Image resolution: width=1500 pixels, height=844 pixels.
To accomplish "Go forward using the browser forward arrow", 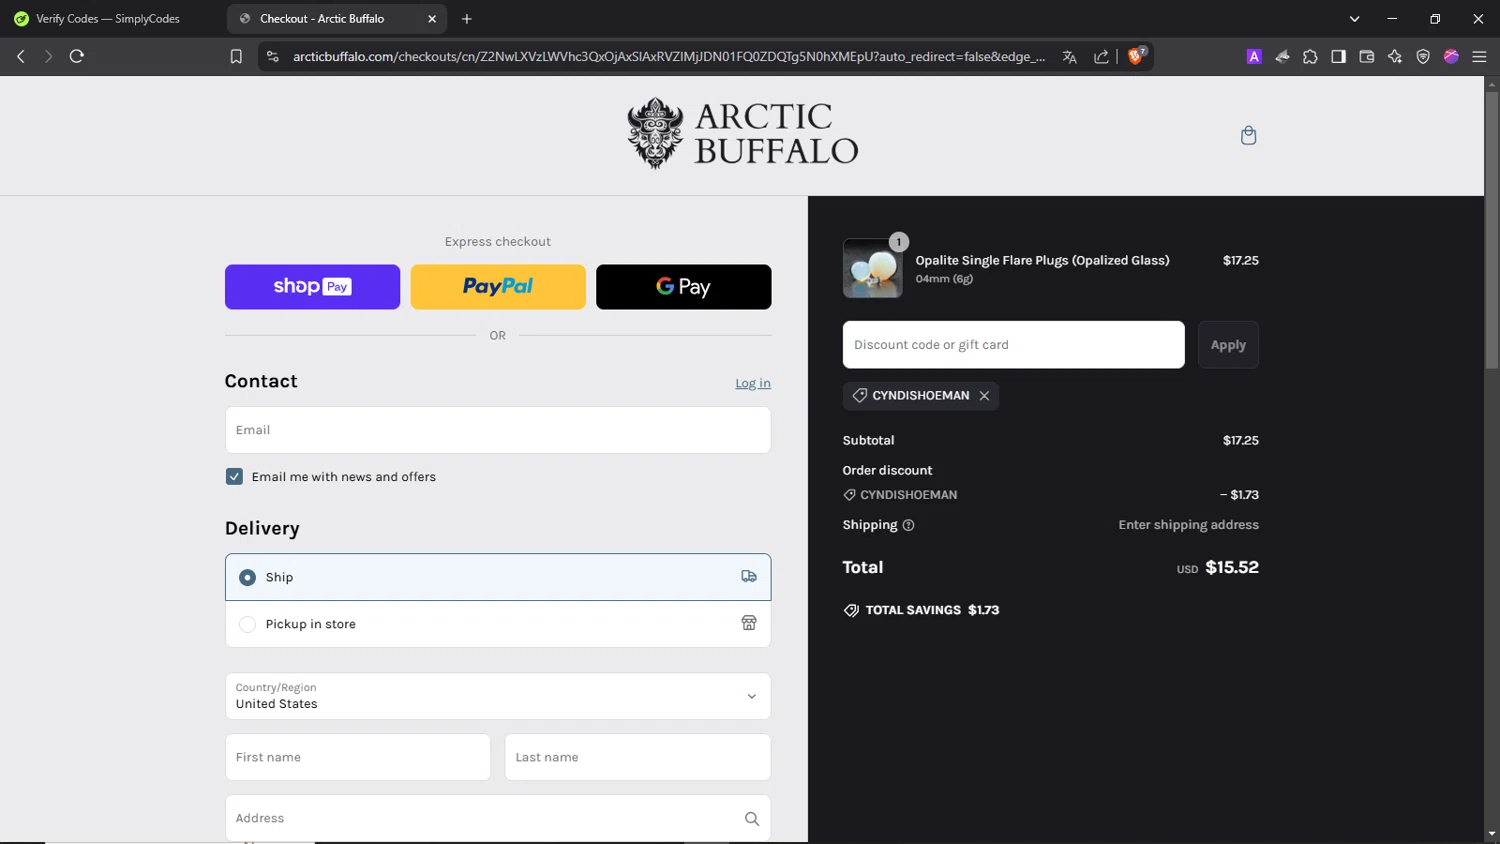I will (x=48, y=57).
